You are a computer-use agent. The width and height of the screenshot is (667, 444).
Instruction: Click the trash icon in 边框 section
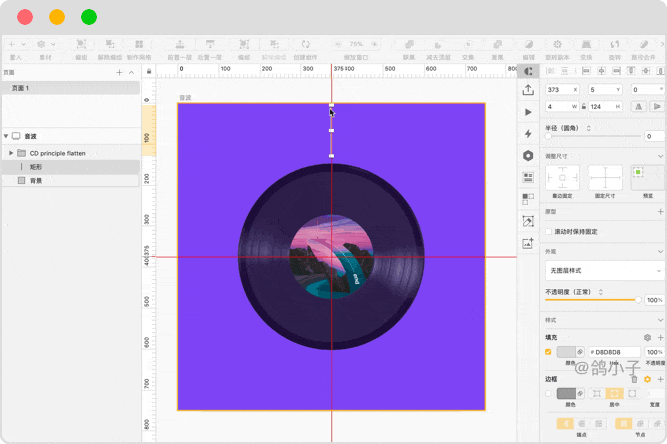click(x=634, y=379)
